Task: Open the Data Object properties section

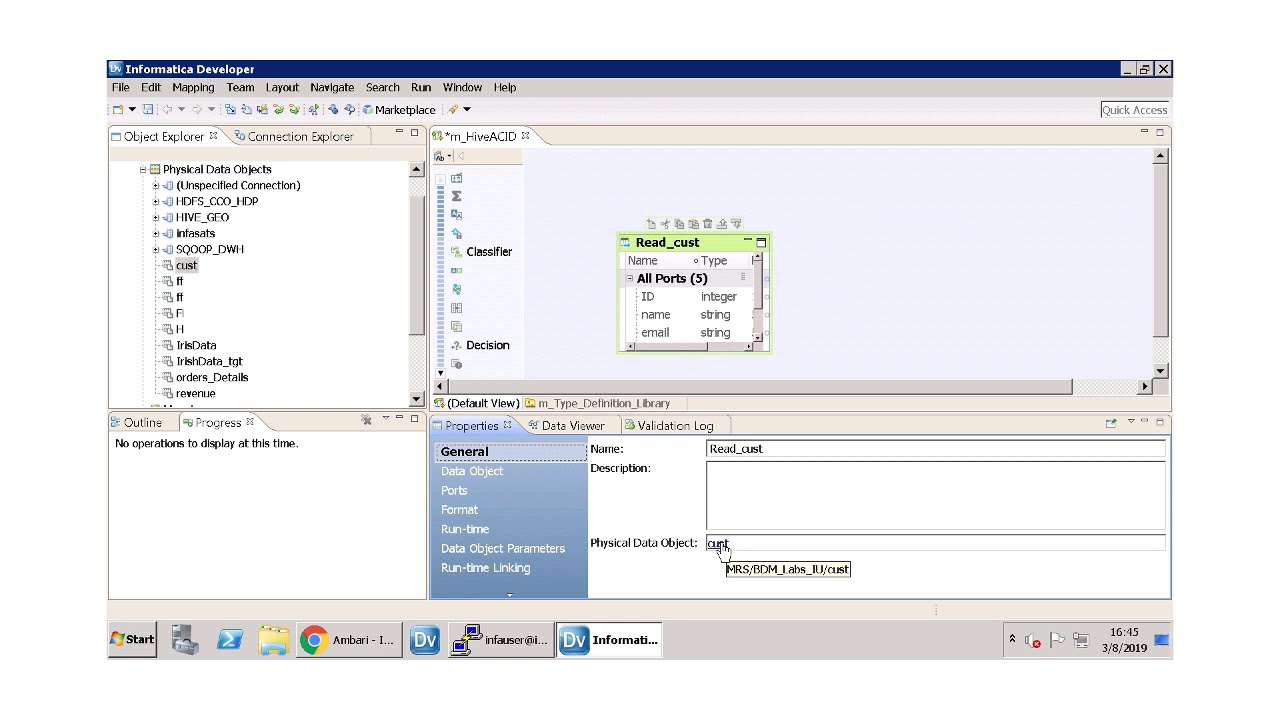Action: pos(472,471)
